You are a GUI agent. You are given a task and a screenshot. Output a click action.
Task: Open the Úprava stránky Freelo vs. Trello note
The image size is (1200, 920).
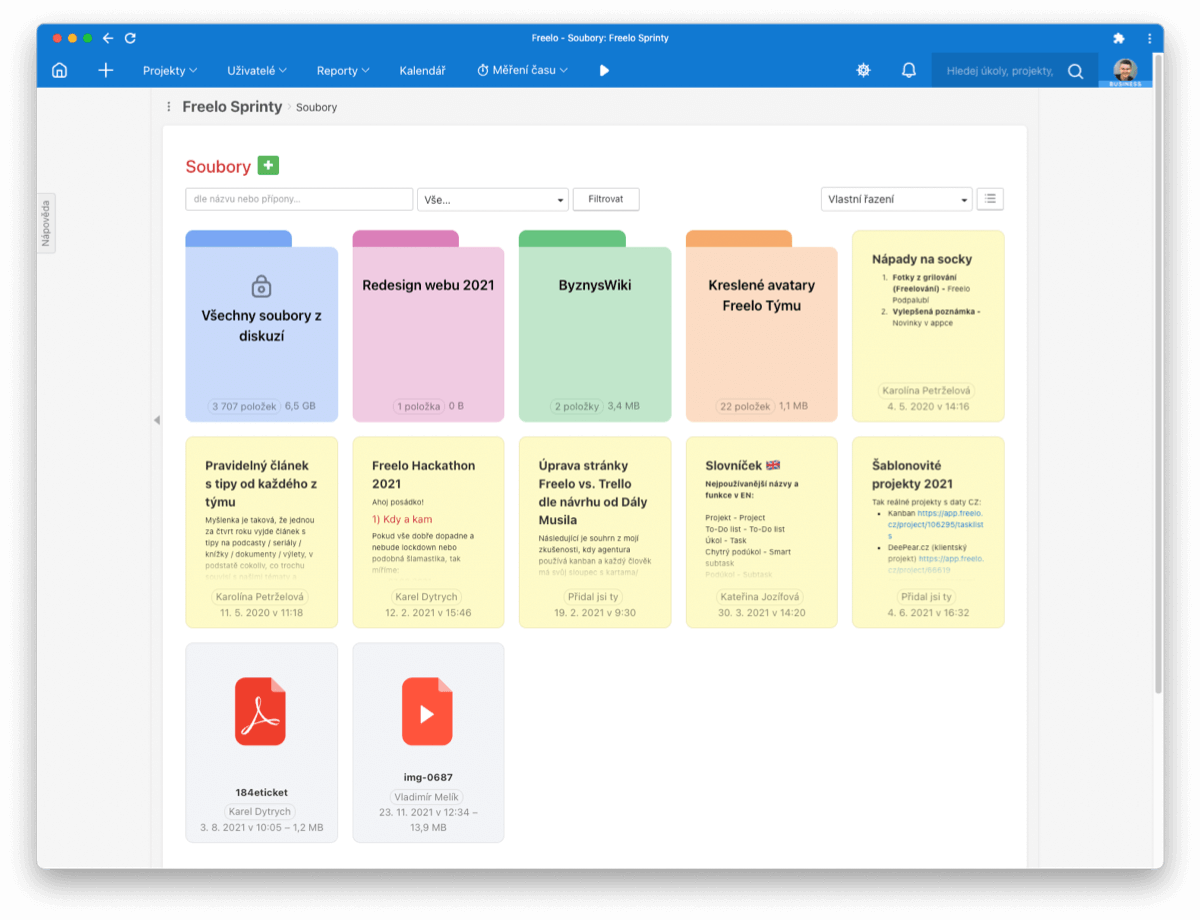click(595, 532)
